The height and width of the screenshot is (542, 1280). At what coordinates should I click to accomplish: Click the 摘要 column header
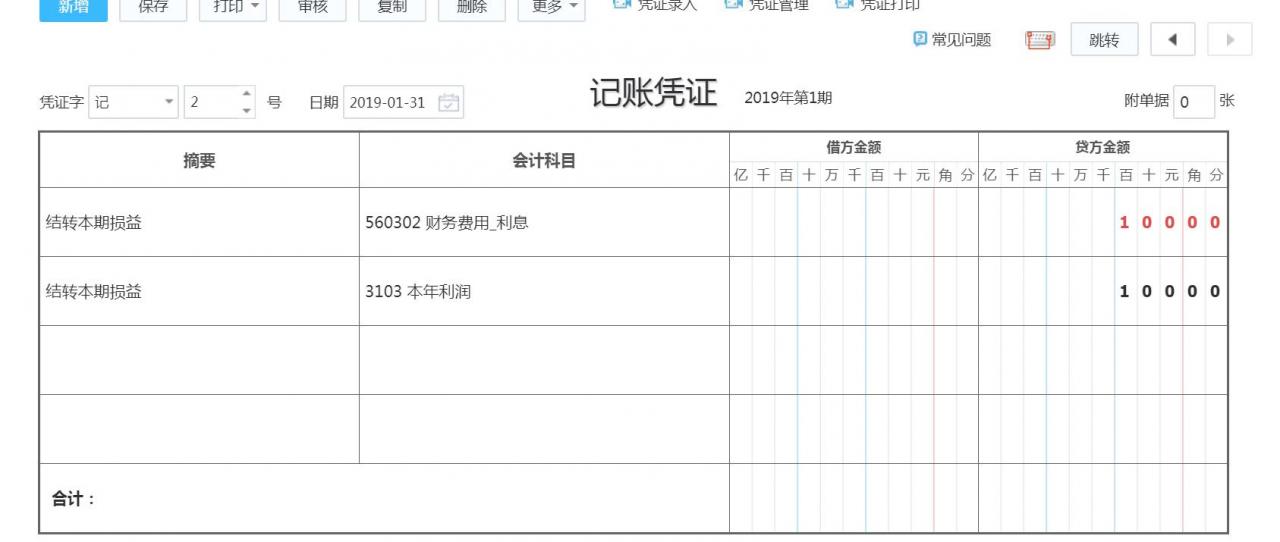(199, 160)
